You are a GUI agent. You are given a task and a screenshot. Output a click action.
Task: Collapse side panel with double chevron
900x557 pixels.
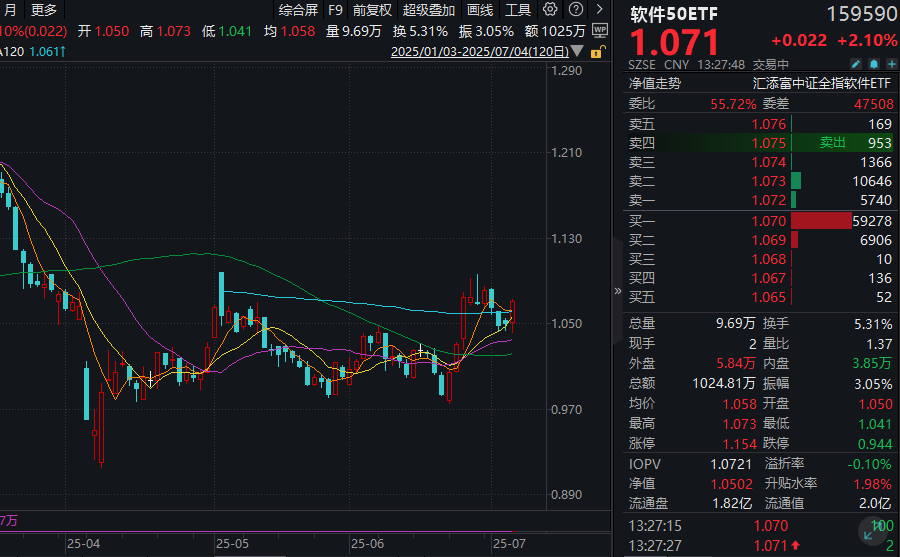(617, 291)
